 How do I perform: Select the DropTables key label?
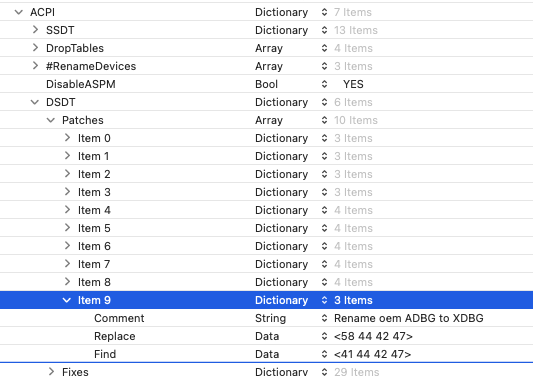(75, 48)
